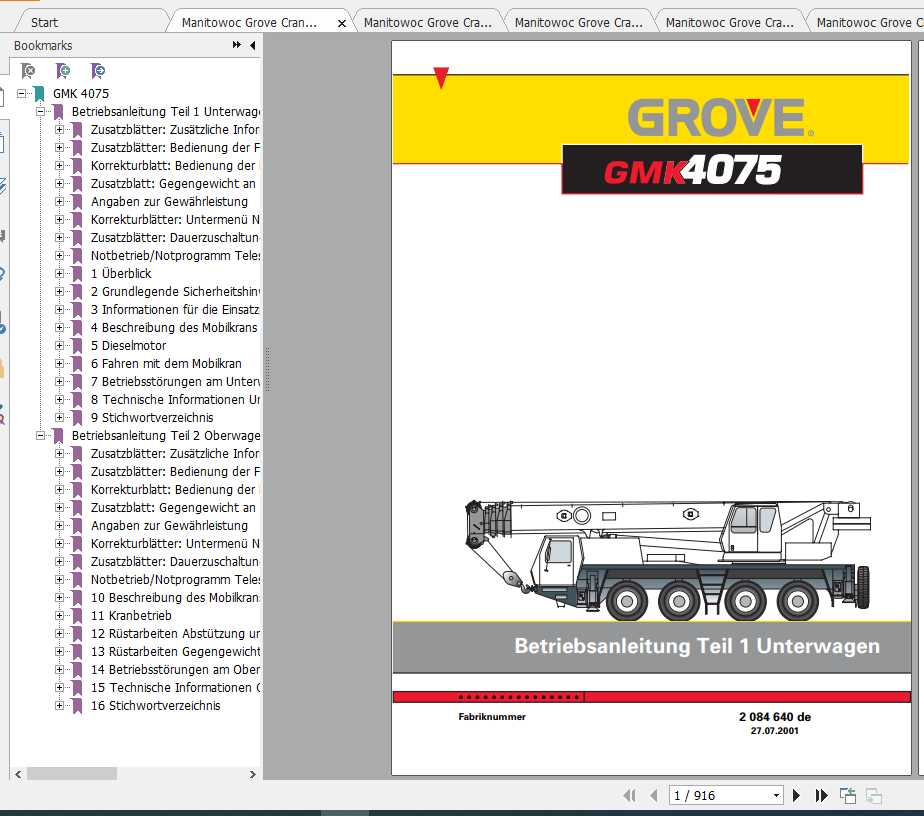Jump to the first page with the double-arrow icon
Screen dimensions: 924x816
[x=631, y=794]
